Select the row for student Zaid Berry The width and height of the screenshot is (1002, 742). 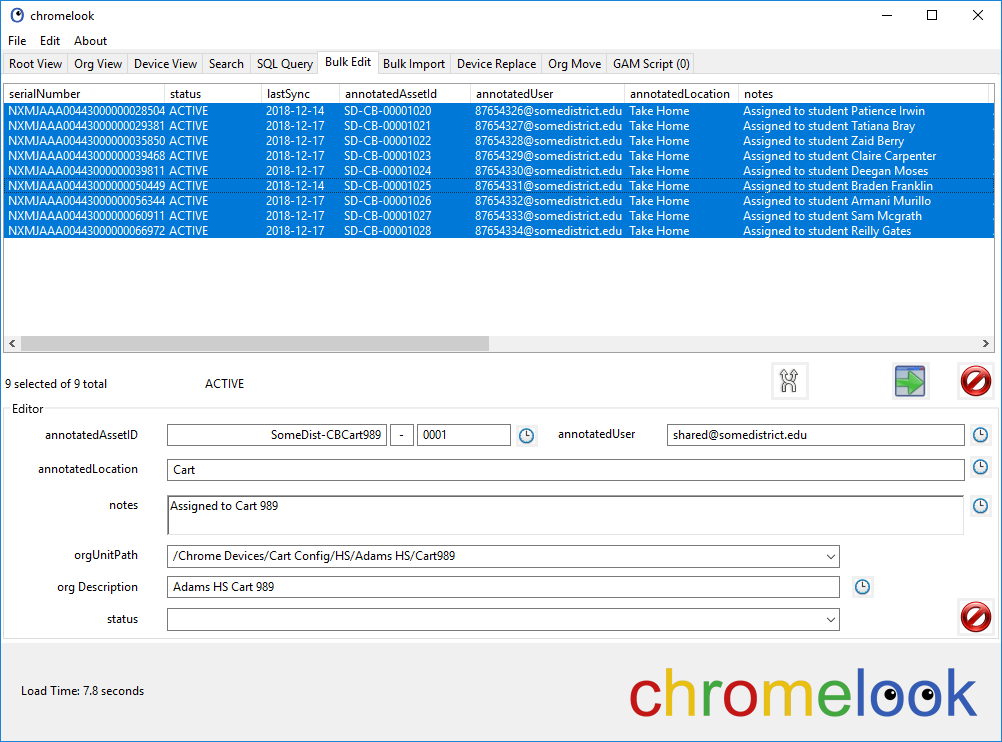coord(498,141)
